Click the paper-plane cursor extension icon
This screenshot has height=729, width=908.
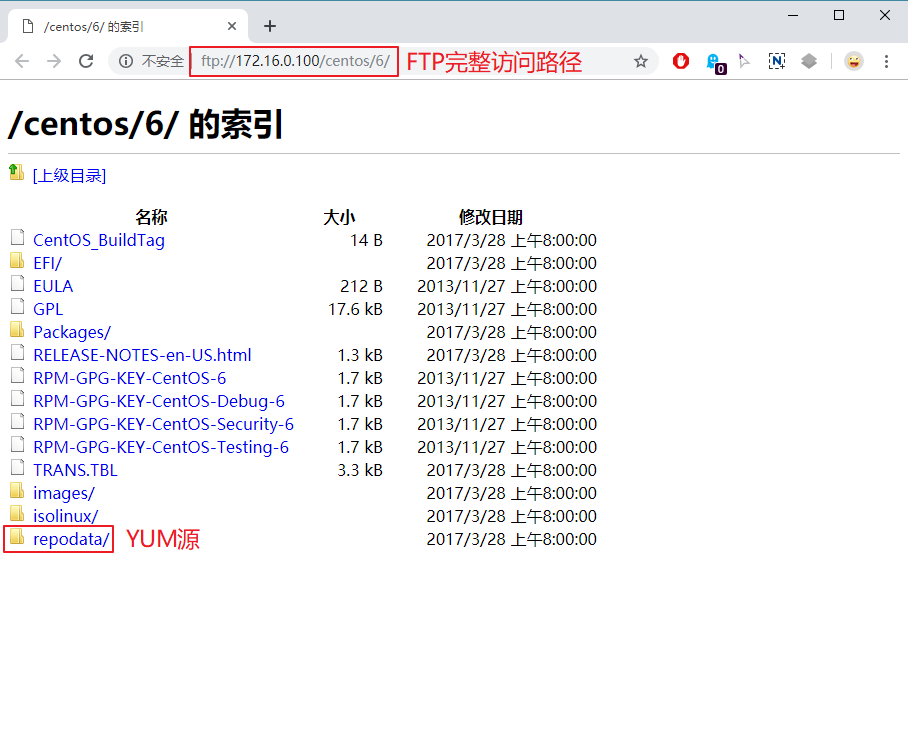[744, 61]
